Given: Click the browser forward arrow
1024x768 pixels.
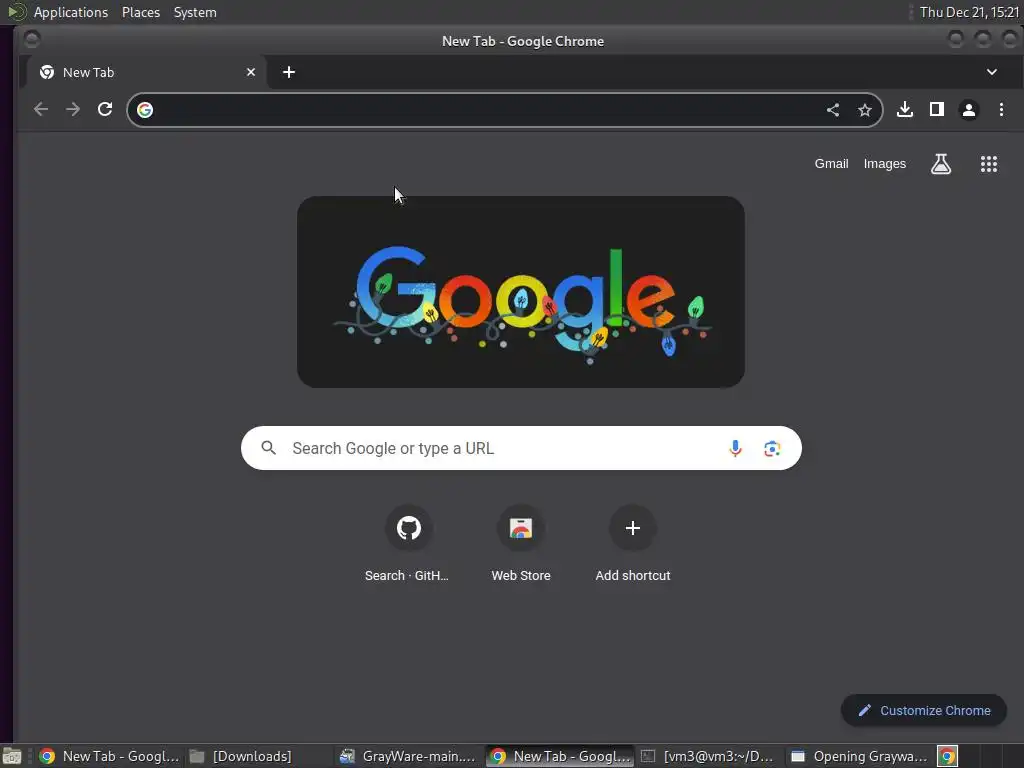Looking at the screenshot, I should [x=72, y=109].
